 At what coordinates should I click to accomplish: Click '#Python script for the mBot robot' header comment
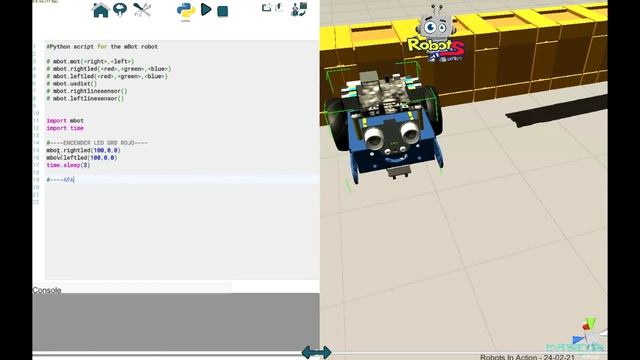(x=102, y=47)
